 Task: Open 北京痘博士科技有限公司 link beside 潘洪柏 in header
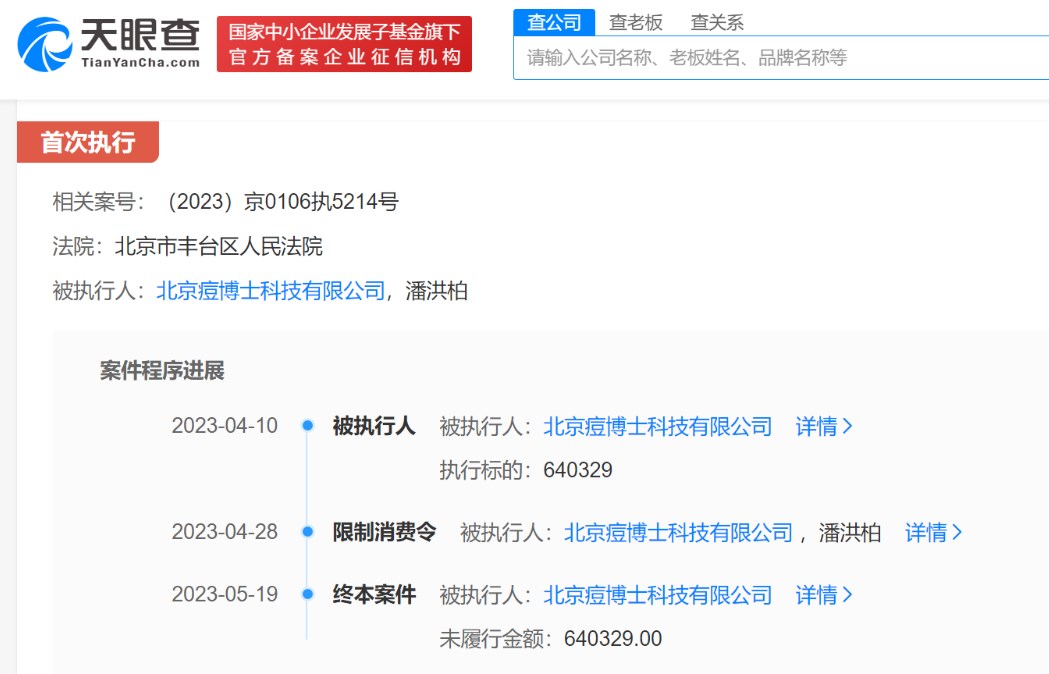click(x=271, y=291)
